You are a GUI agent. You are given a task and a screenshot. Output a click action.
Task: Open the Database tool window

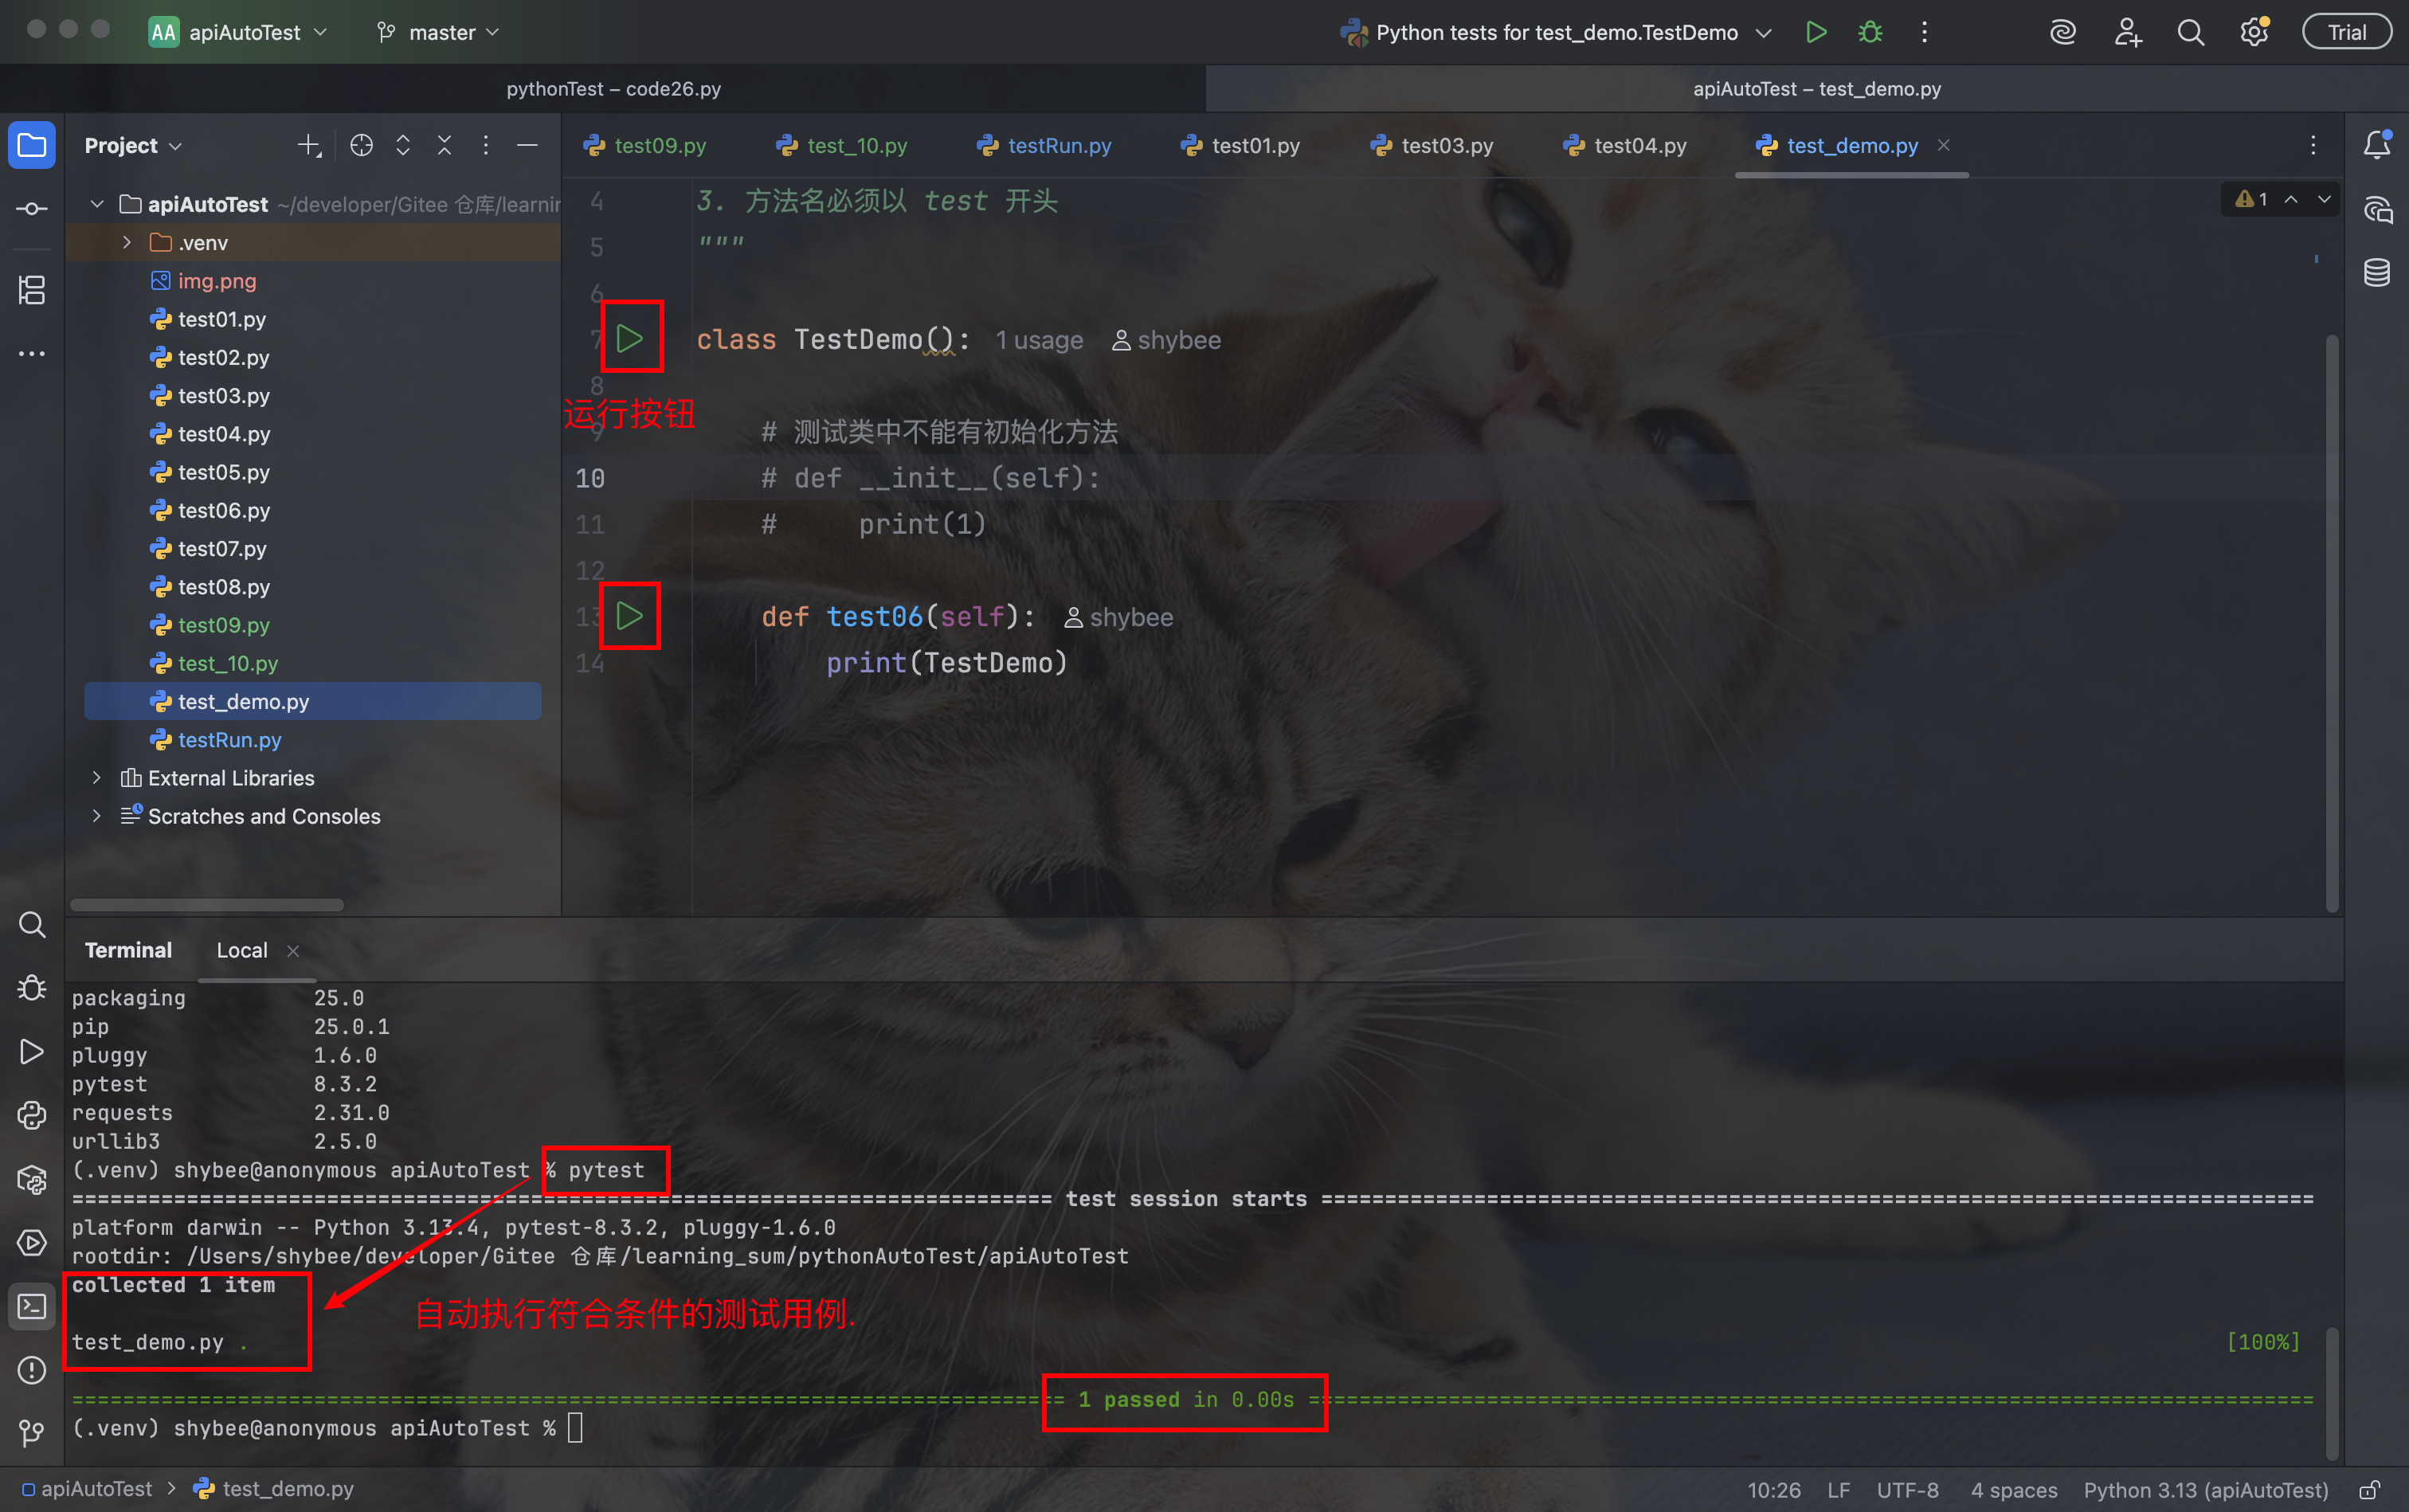coord(2377,272)
